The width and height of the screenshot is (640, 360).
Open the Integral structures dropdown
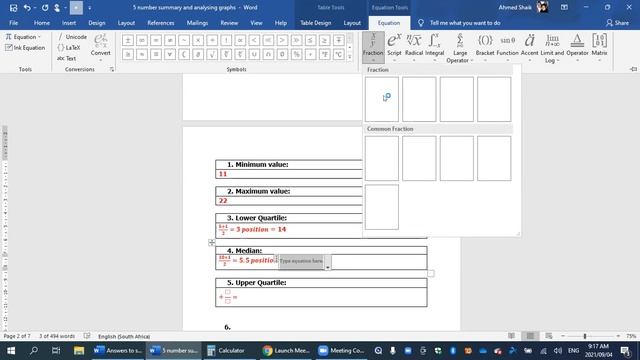pyautogui.click(x=434, y=48)
